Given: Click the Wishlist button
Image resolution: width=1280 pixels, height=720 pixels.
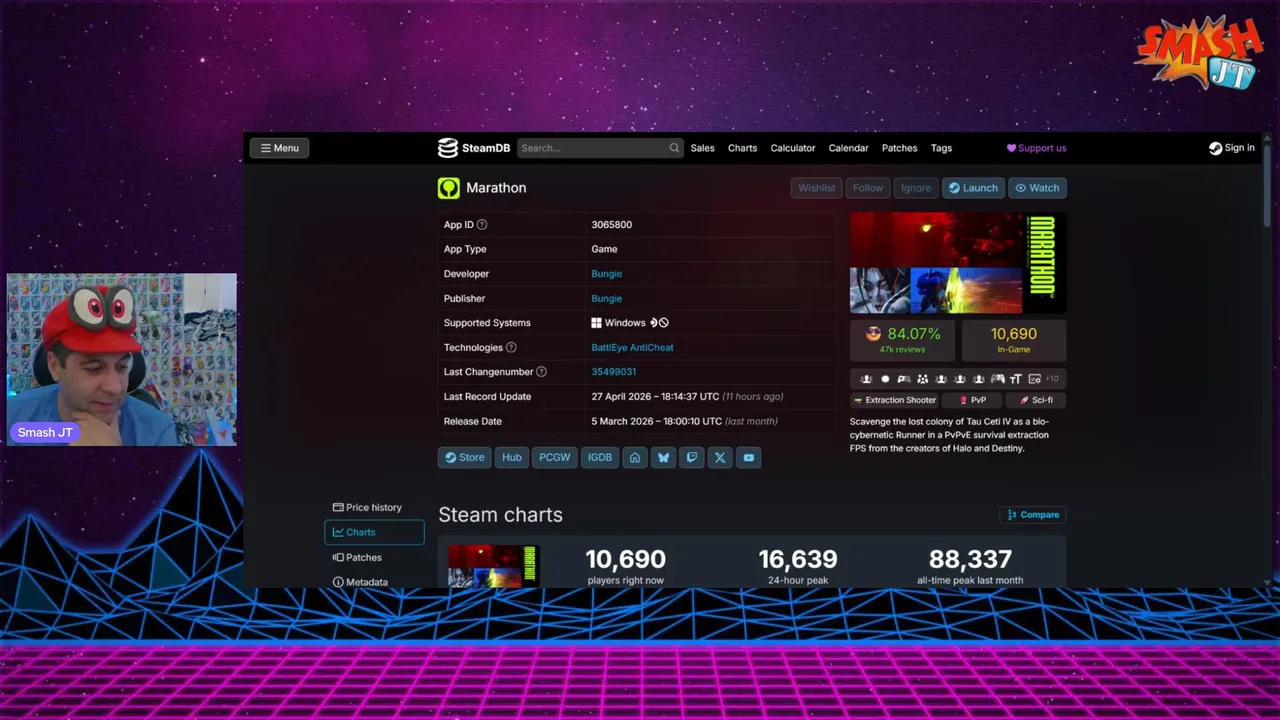Looking at the screenshot, I should tap(816, 188).
